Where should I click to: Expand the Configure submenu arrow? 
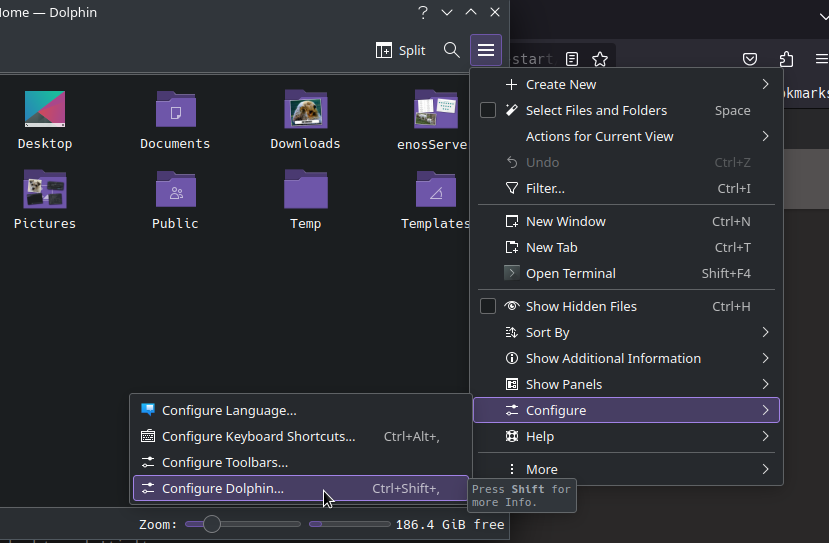click(765, 410)
